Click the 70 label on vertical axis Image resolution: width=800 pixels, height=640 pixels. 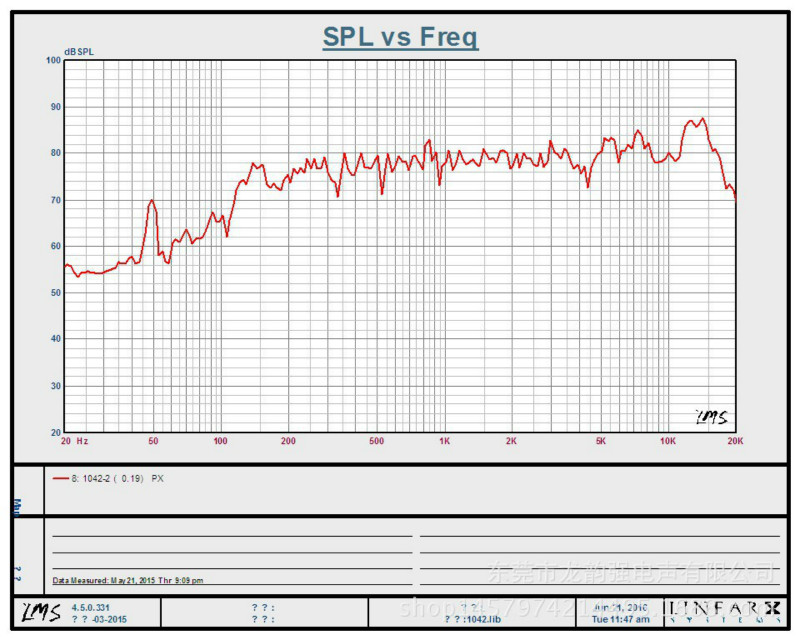[56, 200]
